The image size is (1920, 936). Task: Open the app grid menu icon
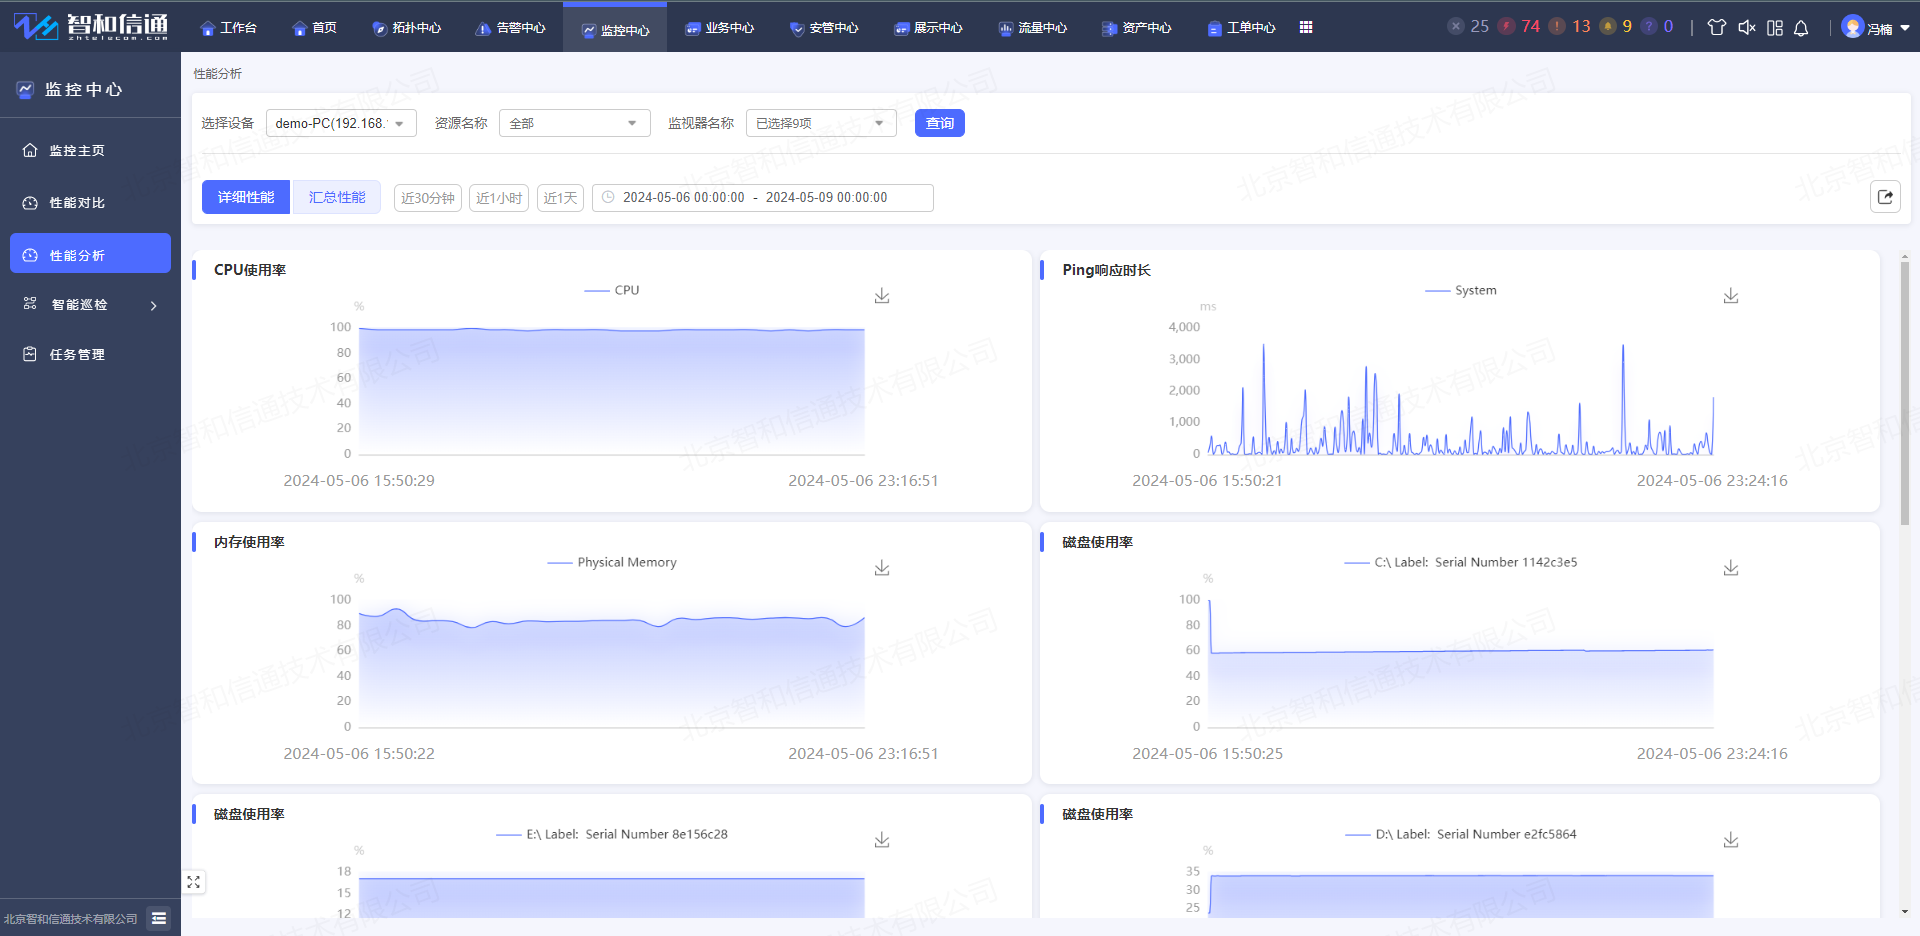pyautogui.click(x=1306, y=28)
